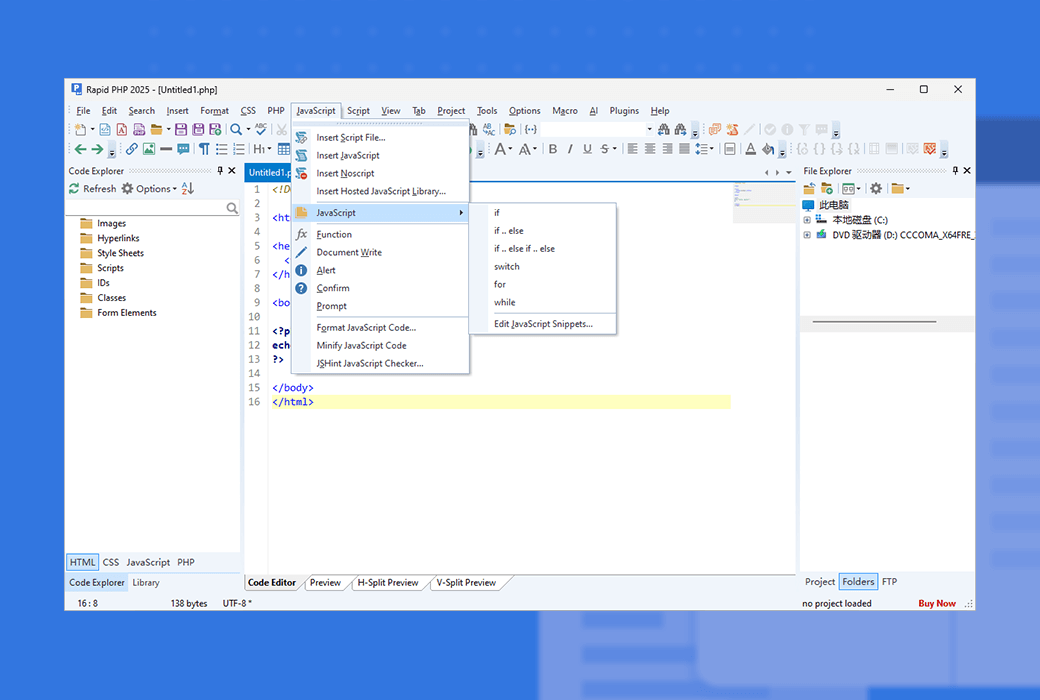This screenshot has height=700, width=1040.
Task: Click the Buy Now link
Action: pos(937,603)
